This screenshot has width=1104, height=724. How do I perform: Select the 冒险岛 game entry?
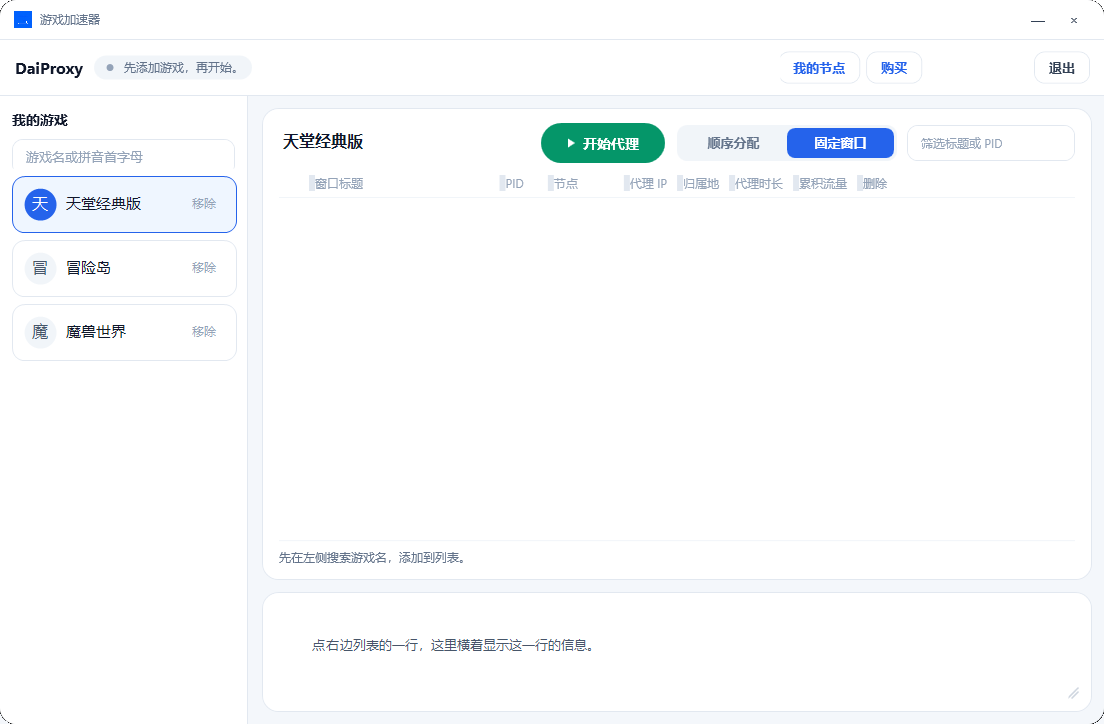click(125, 268)
